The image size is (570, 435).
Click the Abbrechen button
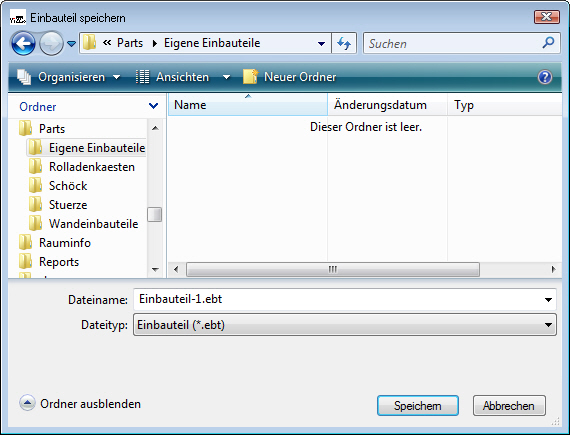click(509, 406)
